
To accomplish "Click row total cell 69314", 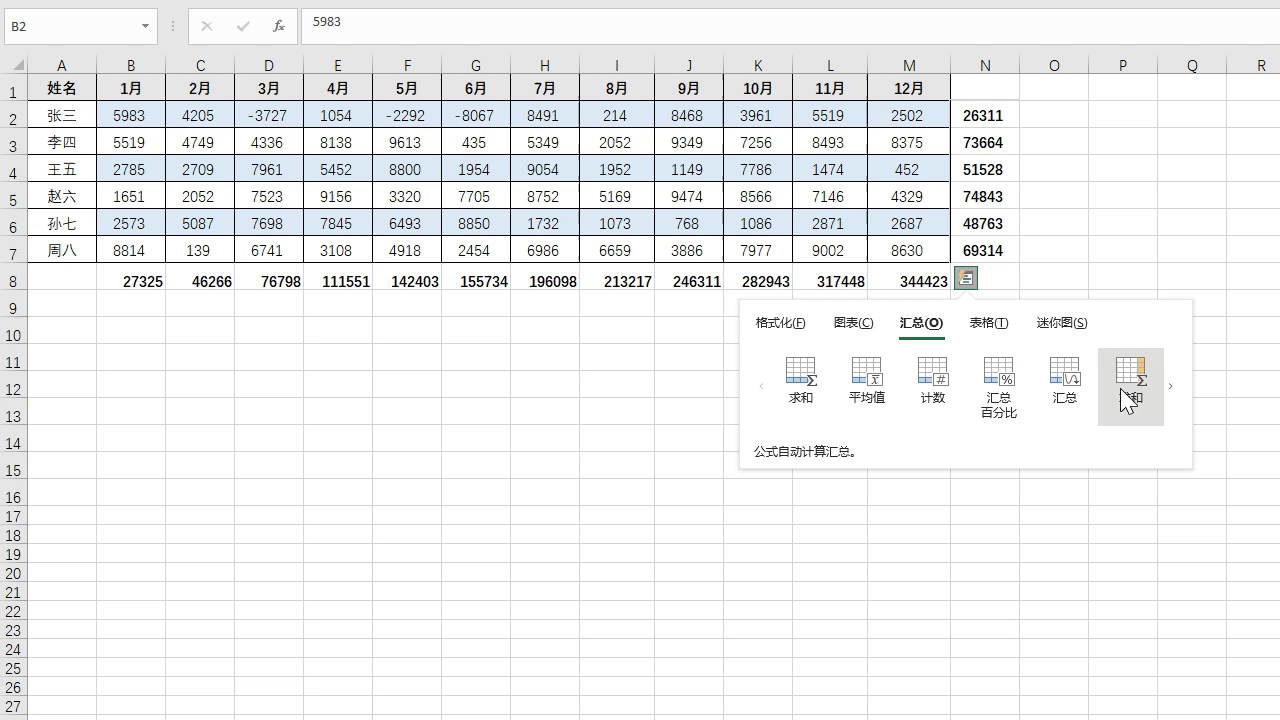I will pos(985,250).
